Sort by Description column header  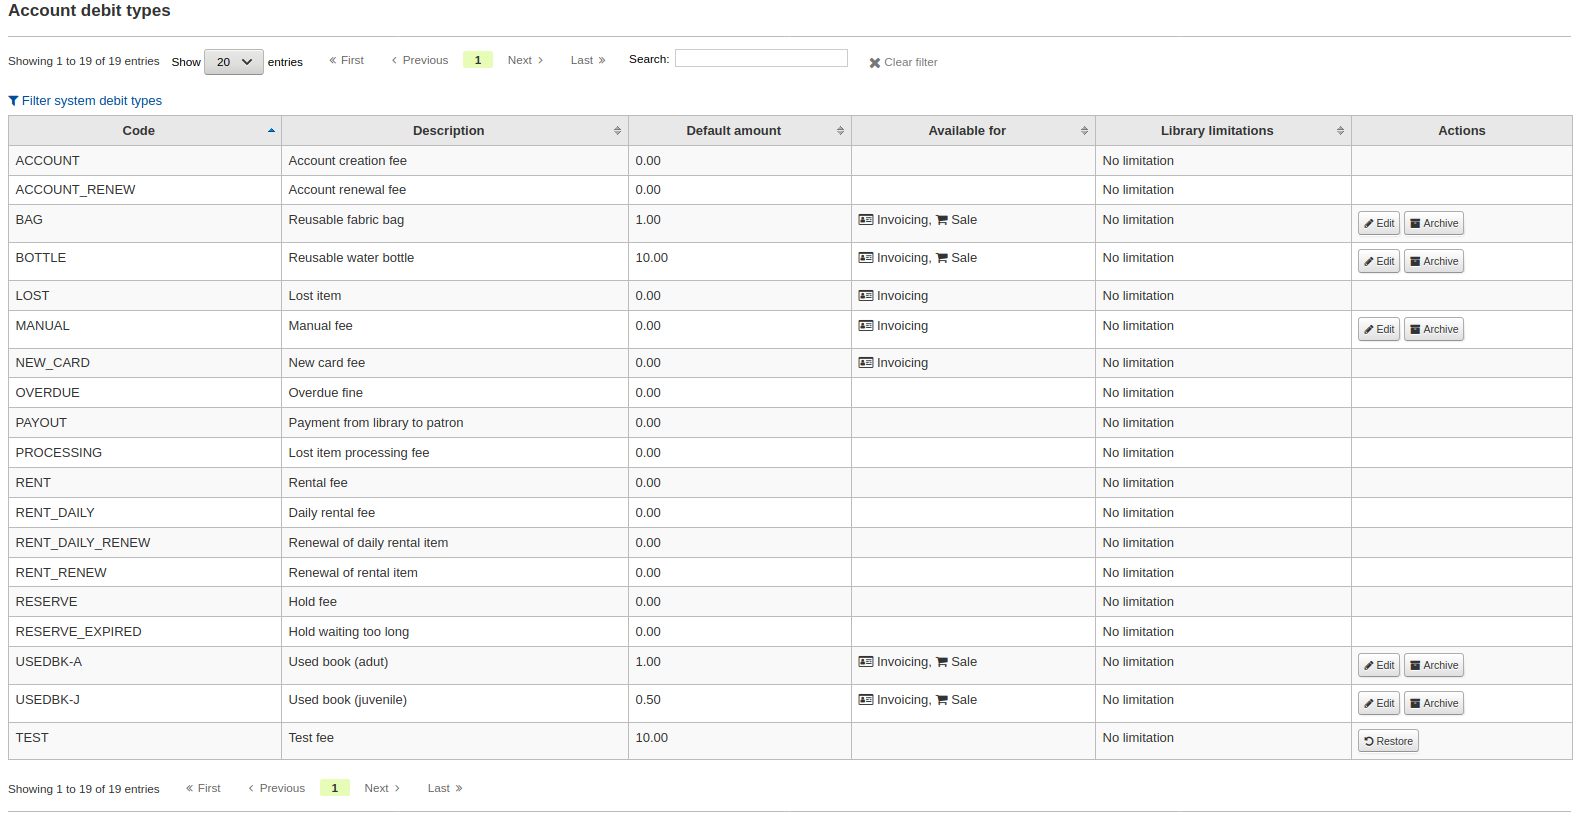point(448,131)
